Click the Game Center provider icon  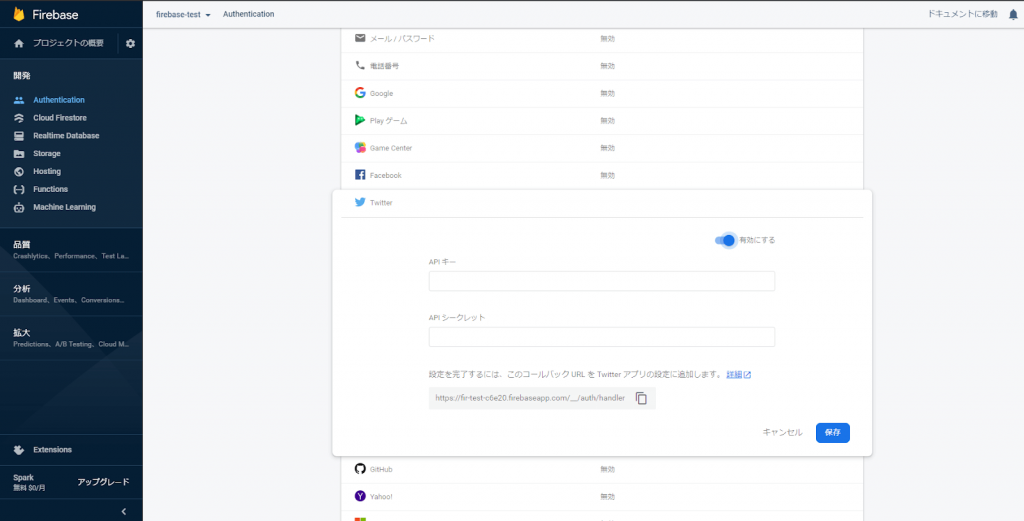(360, 148)
